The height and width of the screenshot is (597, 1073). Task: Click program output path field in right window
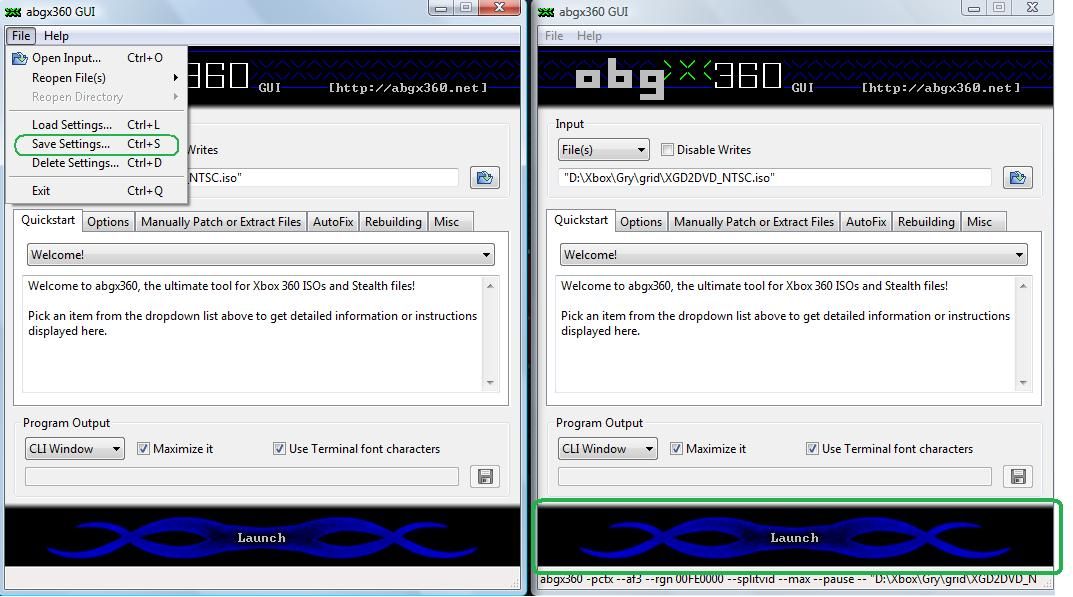pyautogui.click(x=775, y=477)
